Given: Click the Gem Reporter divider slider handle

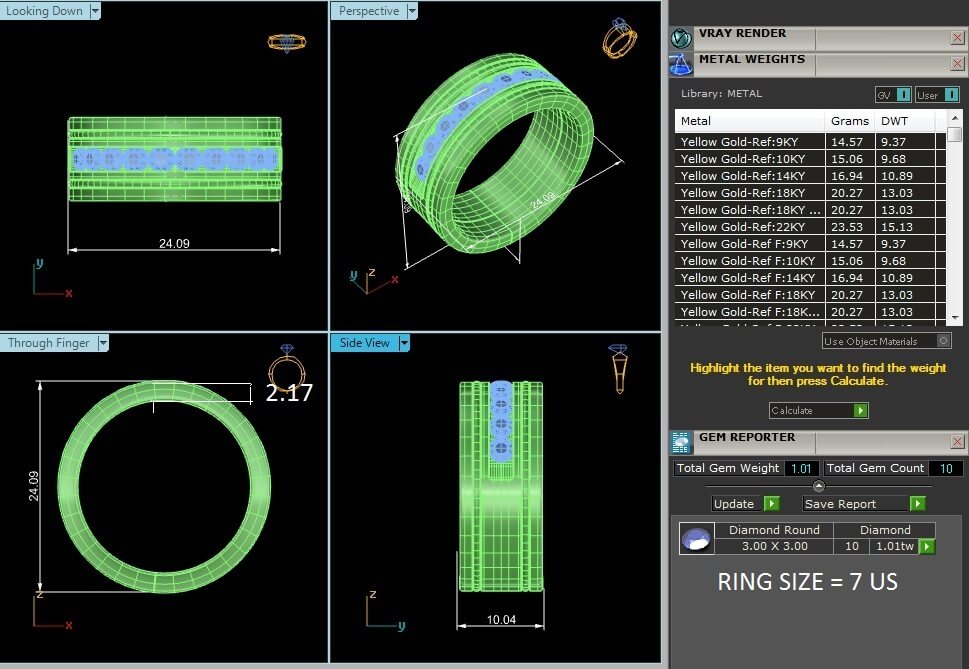Looking at the screenshot, I should (x=818, y=486).
